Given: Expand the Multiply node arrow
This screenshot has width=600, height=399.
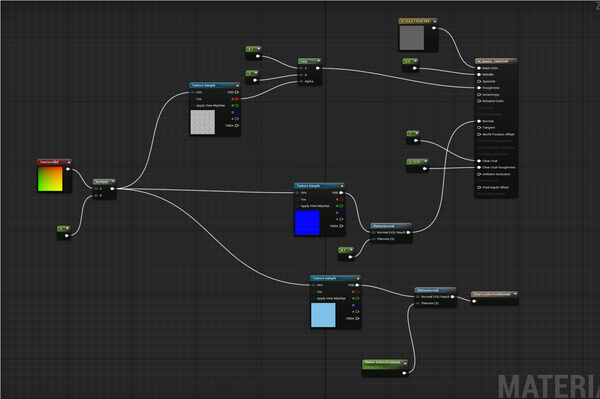Looking at the screenshot, I should tap(113, 182).
